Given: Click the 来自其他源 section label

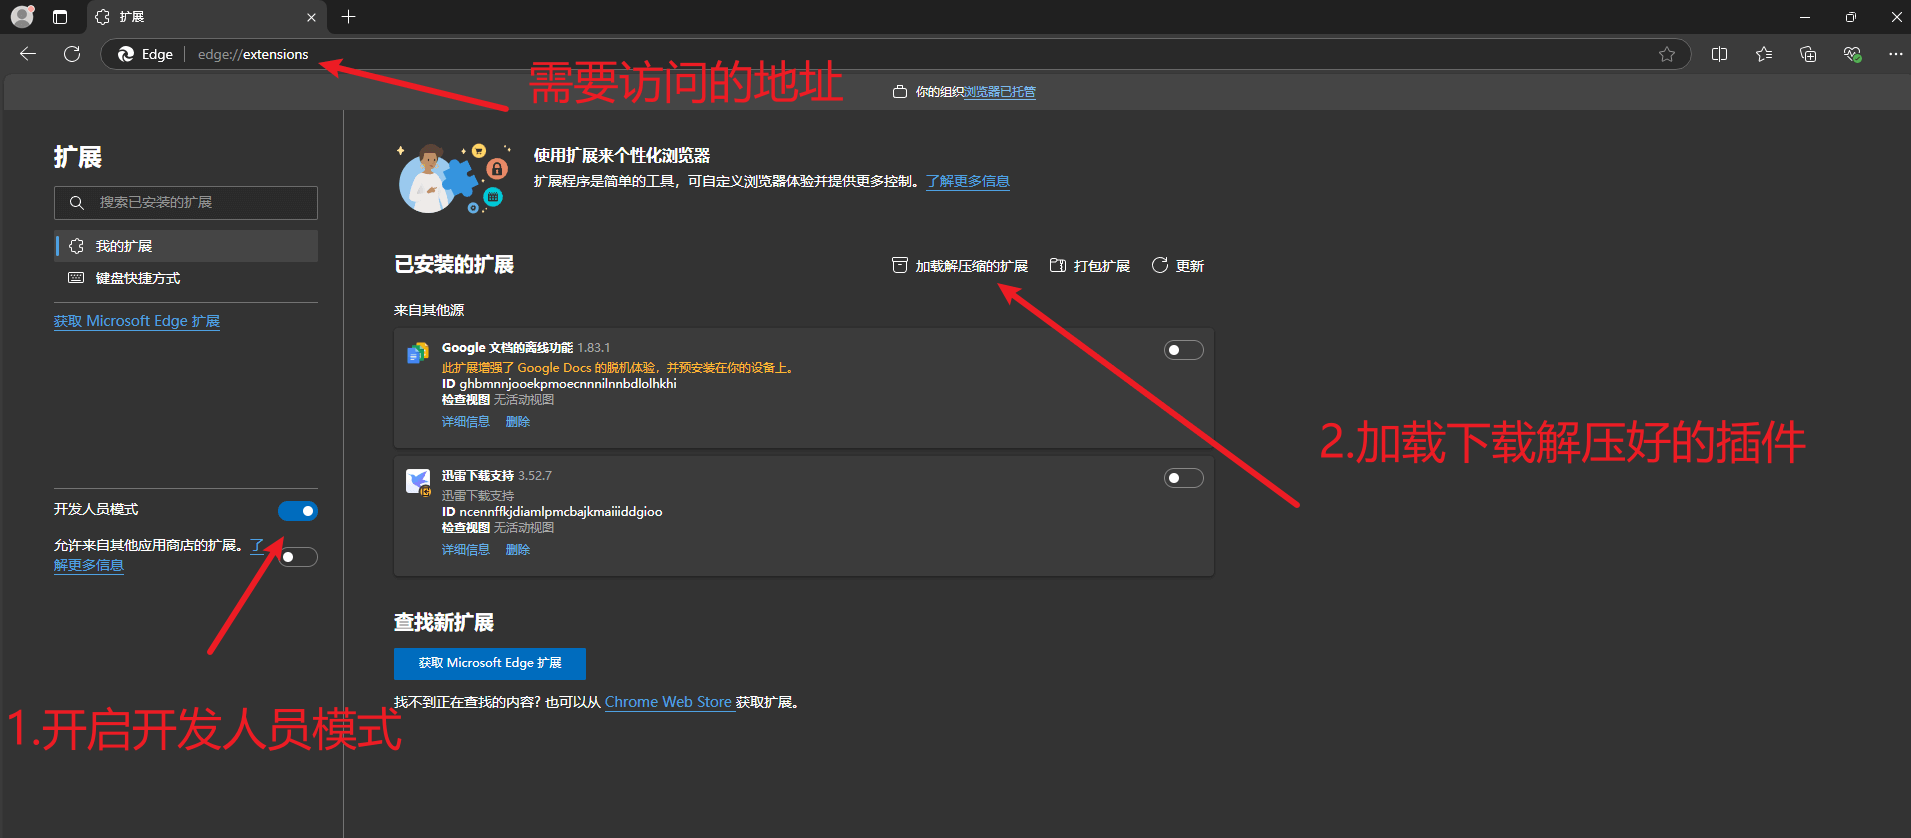Looking at the screenshot, I should click(x=429, y=310).
